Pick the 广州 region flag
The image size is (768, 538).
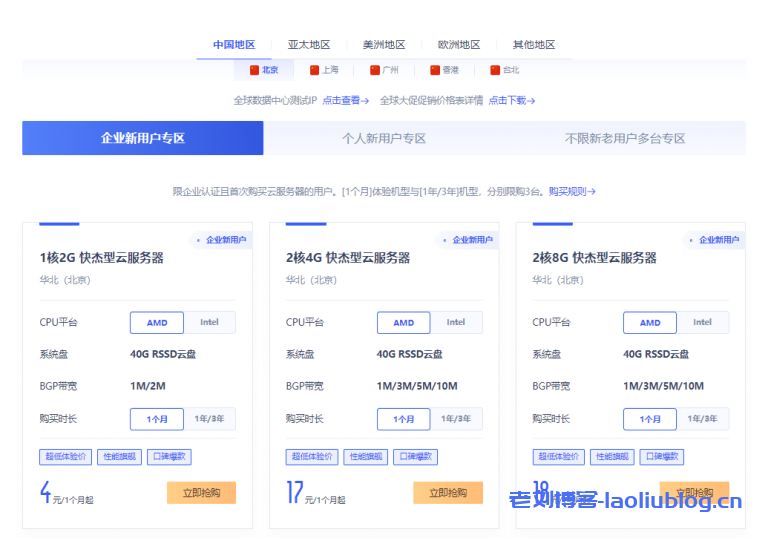point(374,70)
